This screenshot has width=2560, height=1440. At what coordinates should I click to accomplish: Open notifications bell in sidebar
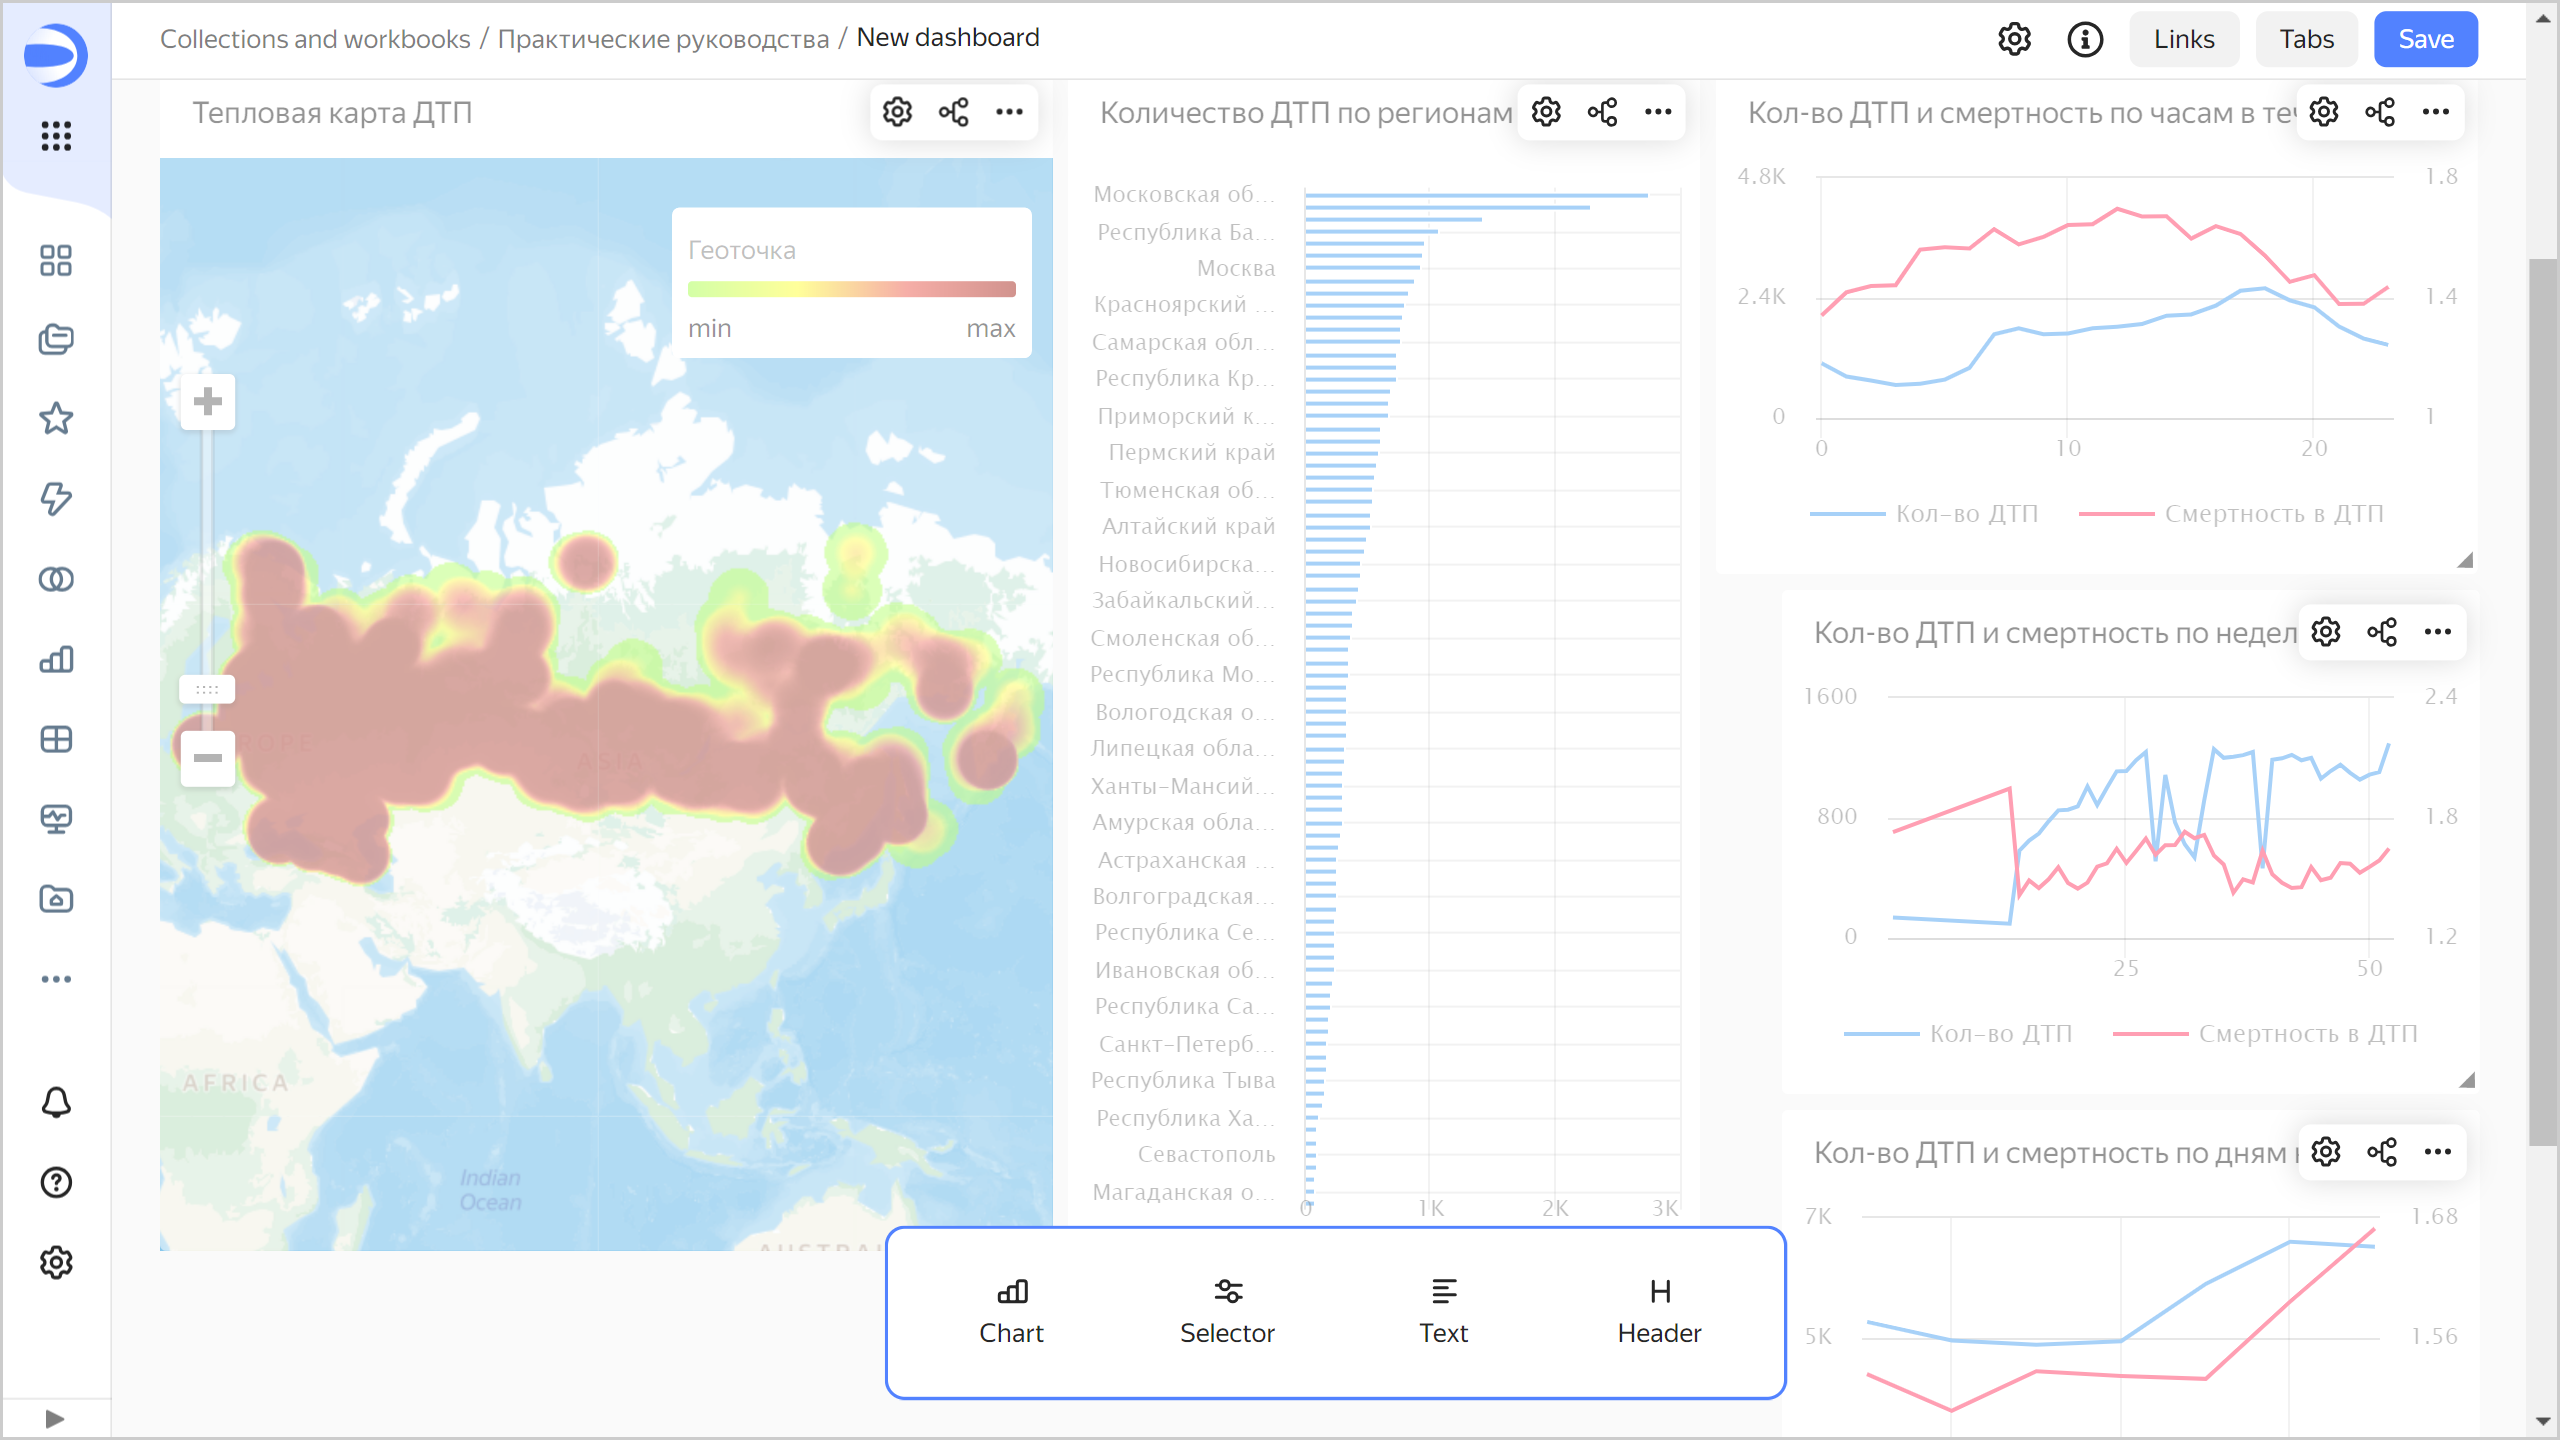click(56, 1102)
